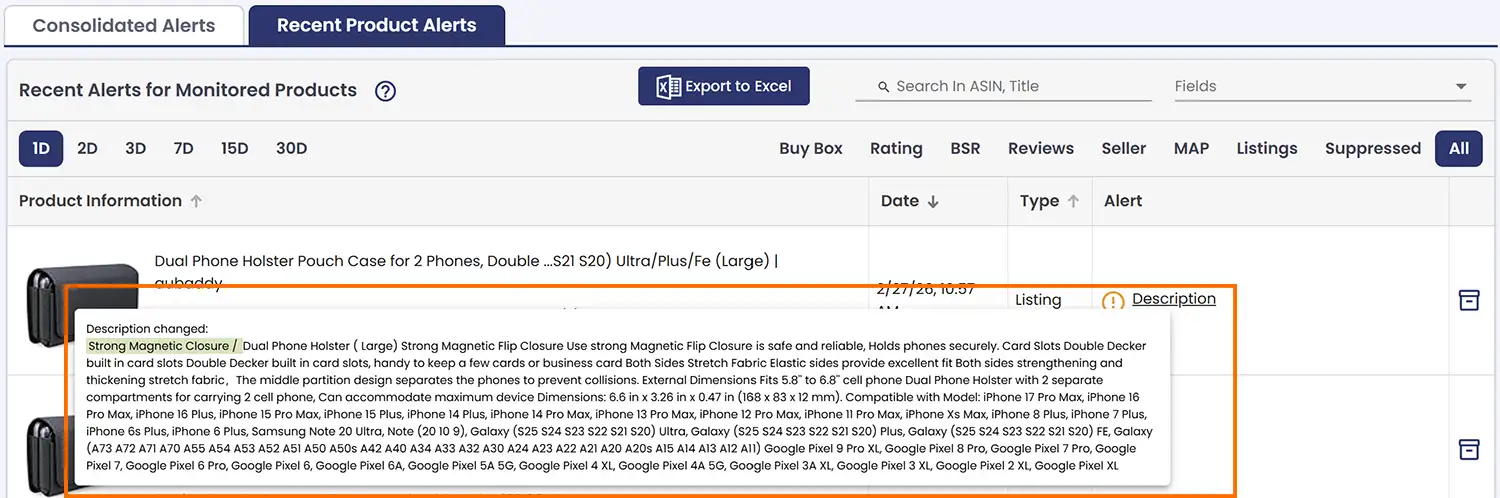
Task: Click the Search in ASIN, Title field
Action: (x=1012, y=86)
